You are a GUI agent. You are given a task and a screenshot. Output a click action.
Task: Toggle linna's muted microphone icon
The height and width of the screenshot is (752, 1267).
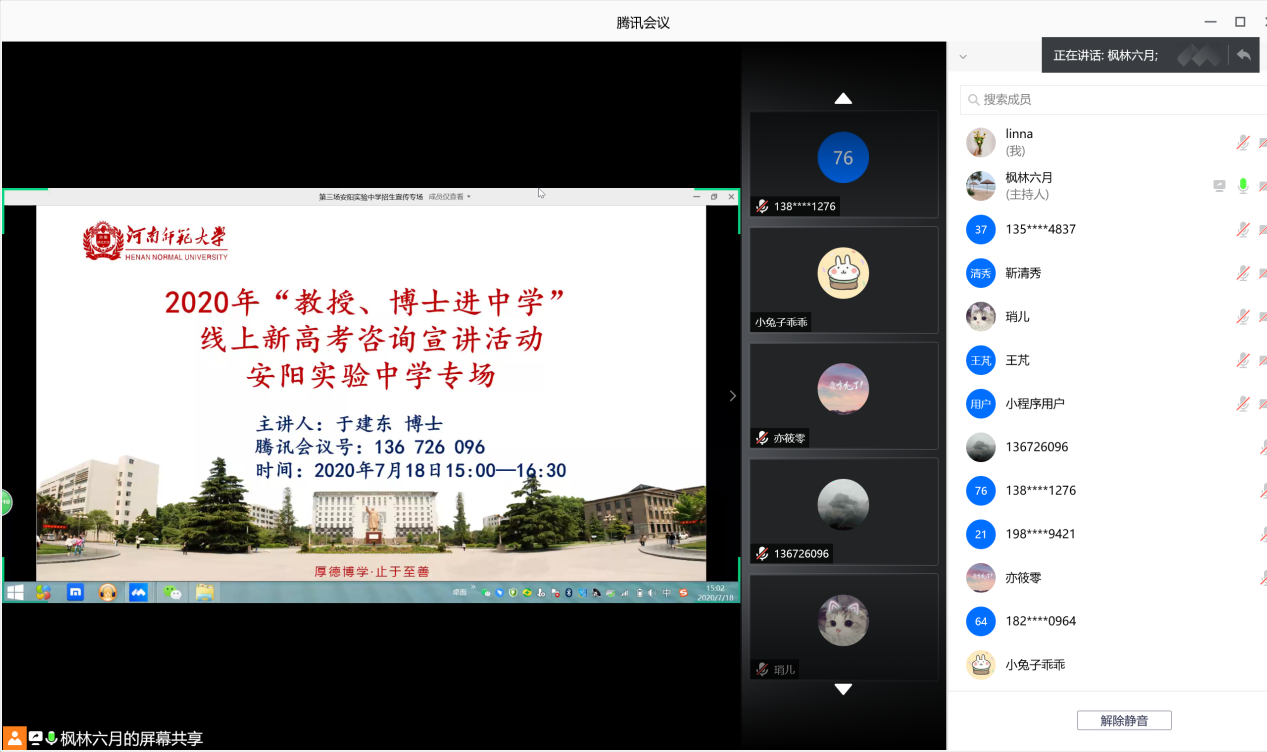coord(1242,142)
